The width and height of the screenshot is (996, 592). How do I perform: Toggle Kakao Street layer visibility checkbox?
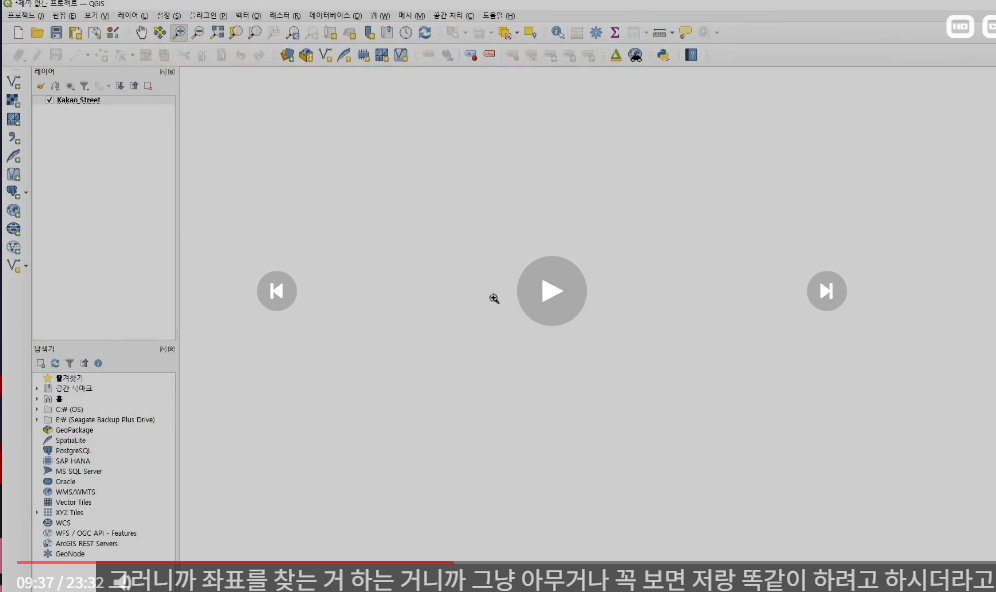click(50, 100)
